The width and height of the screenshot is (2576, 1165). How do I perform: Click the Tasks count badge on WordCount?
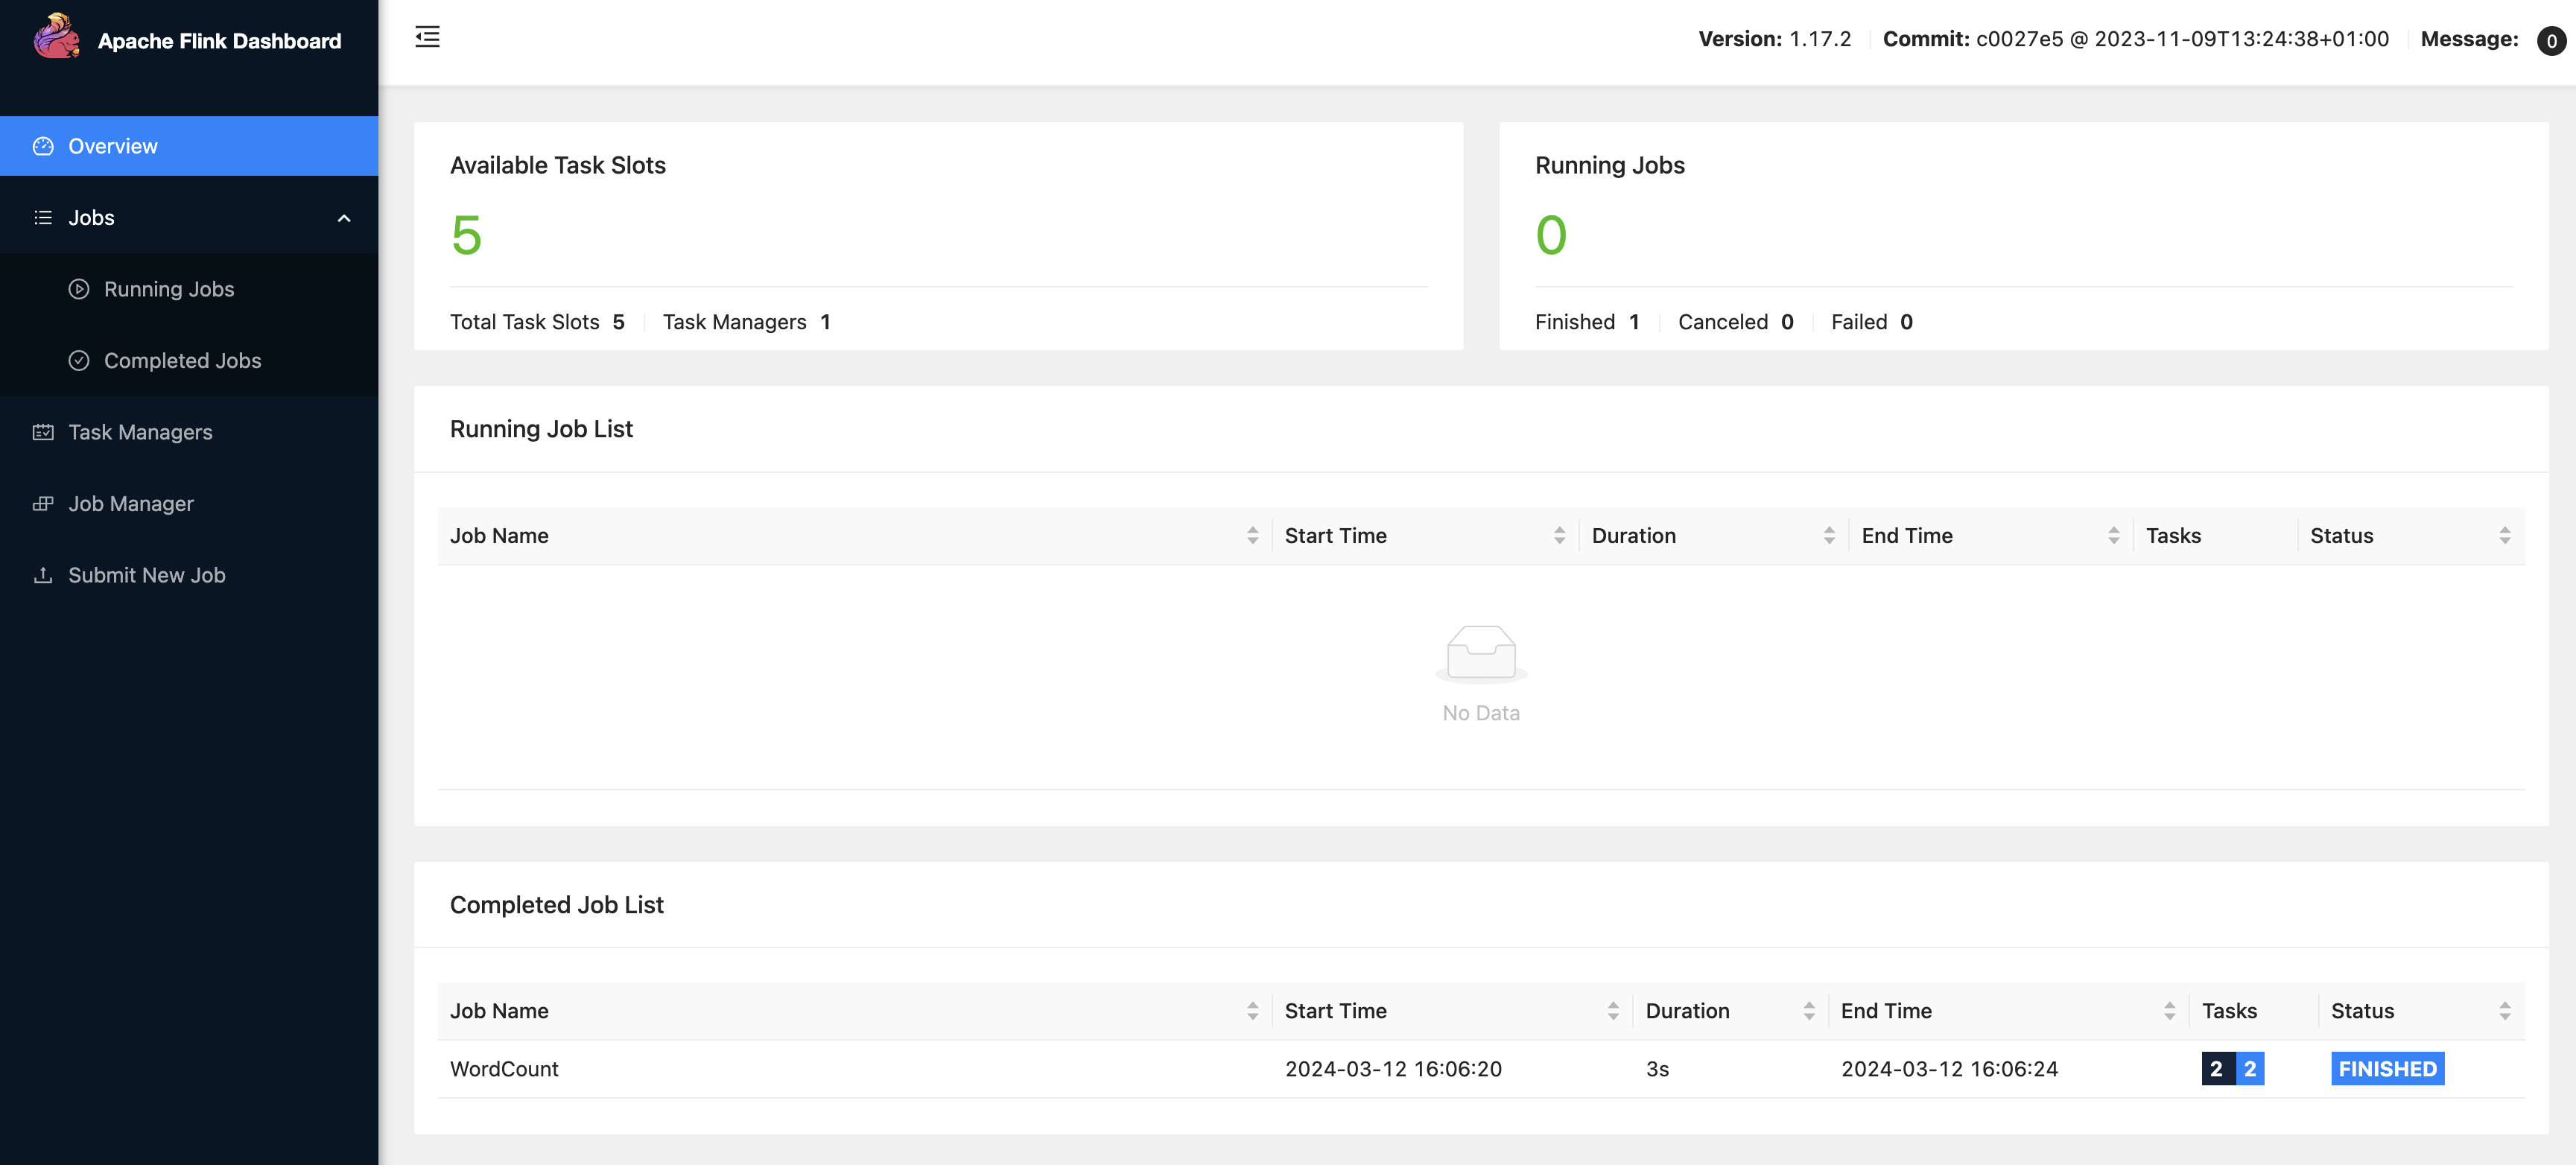pos(2233,1068)
